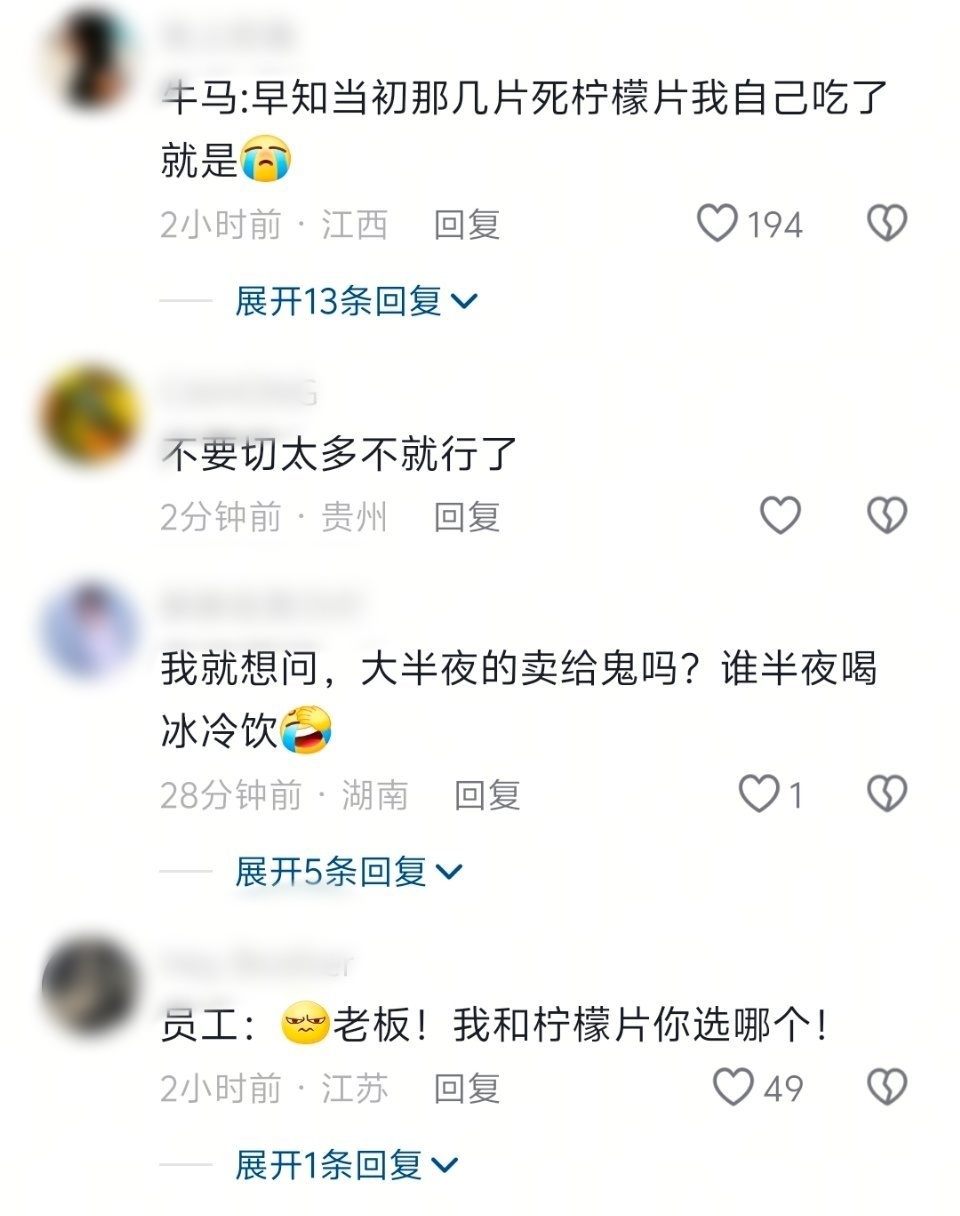Screen dimensions: 960x1216
Task: Reply to the 江西 commenter
Action: 466,224
